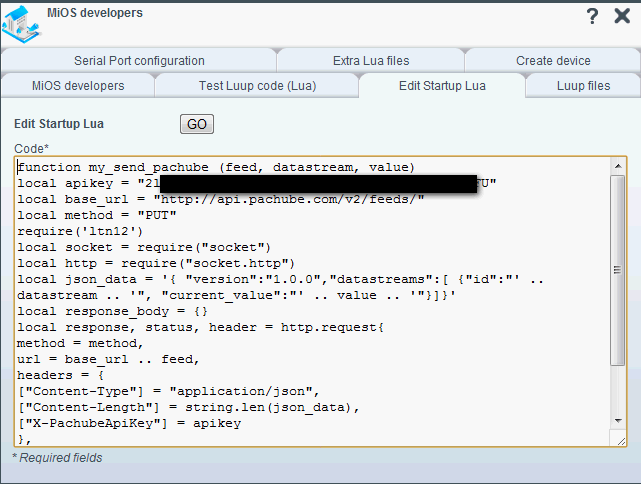
Task: Click the 'url = base_url .. feed,' line
Action: coord(108,359)
